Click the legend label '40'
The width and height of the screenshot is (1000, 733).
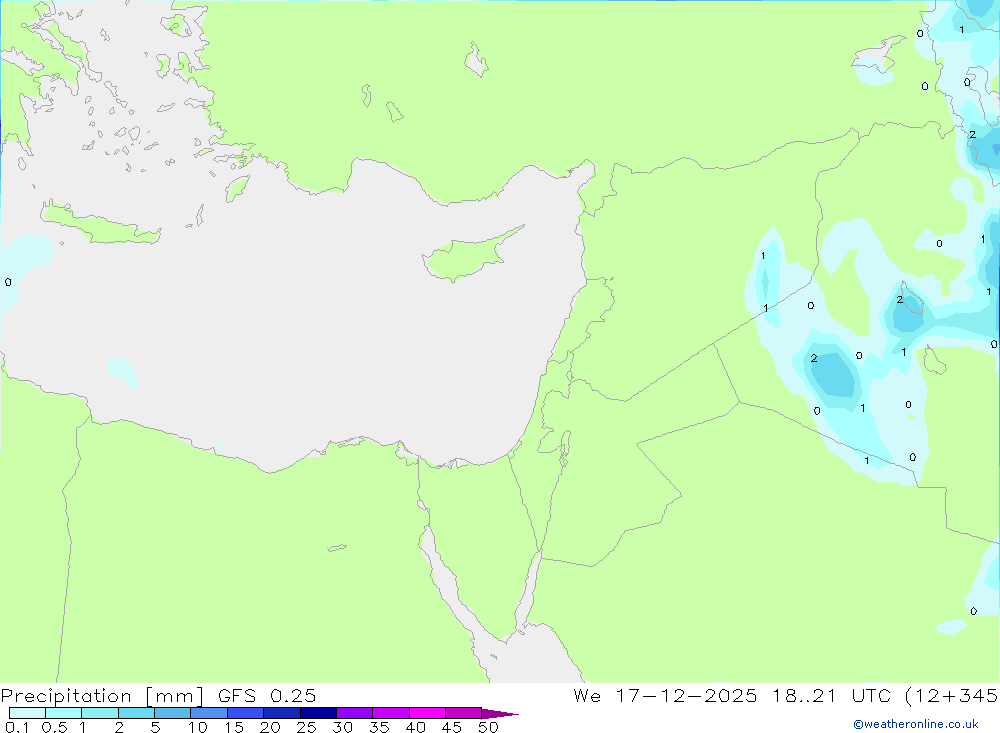416,727
